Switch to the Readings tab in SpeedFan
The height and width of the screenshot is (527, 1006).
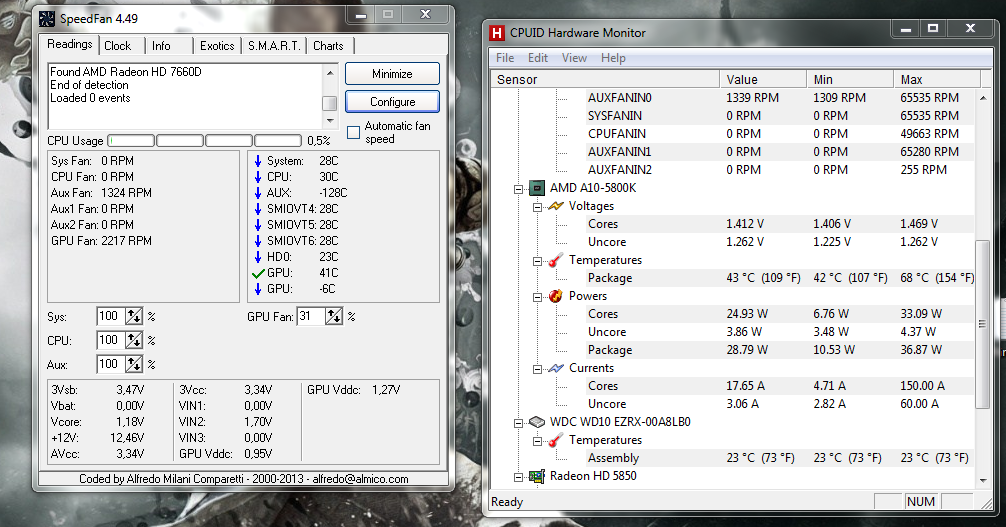[x=70, y=44]
